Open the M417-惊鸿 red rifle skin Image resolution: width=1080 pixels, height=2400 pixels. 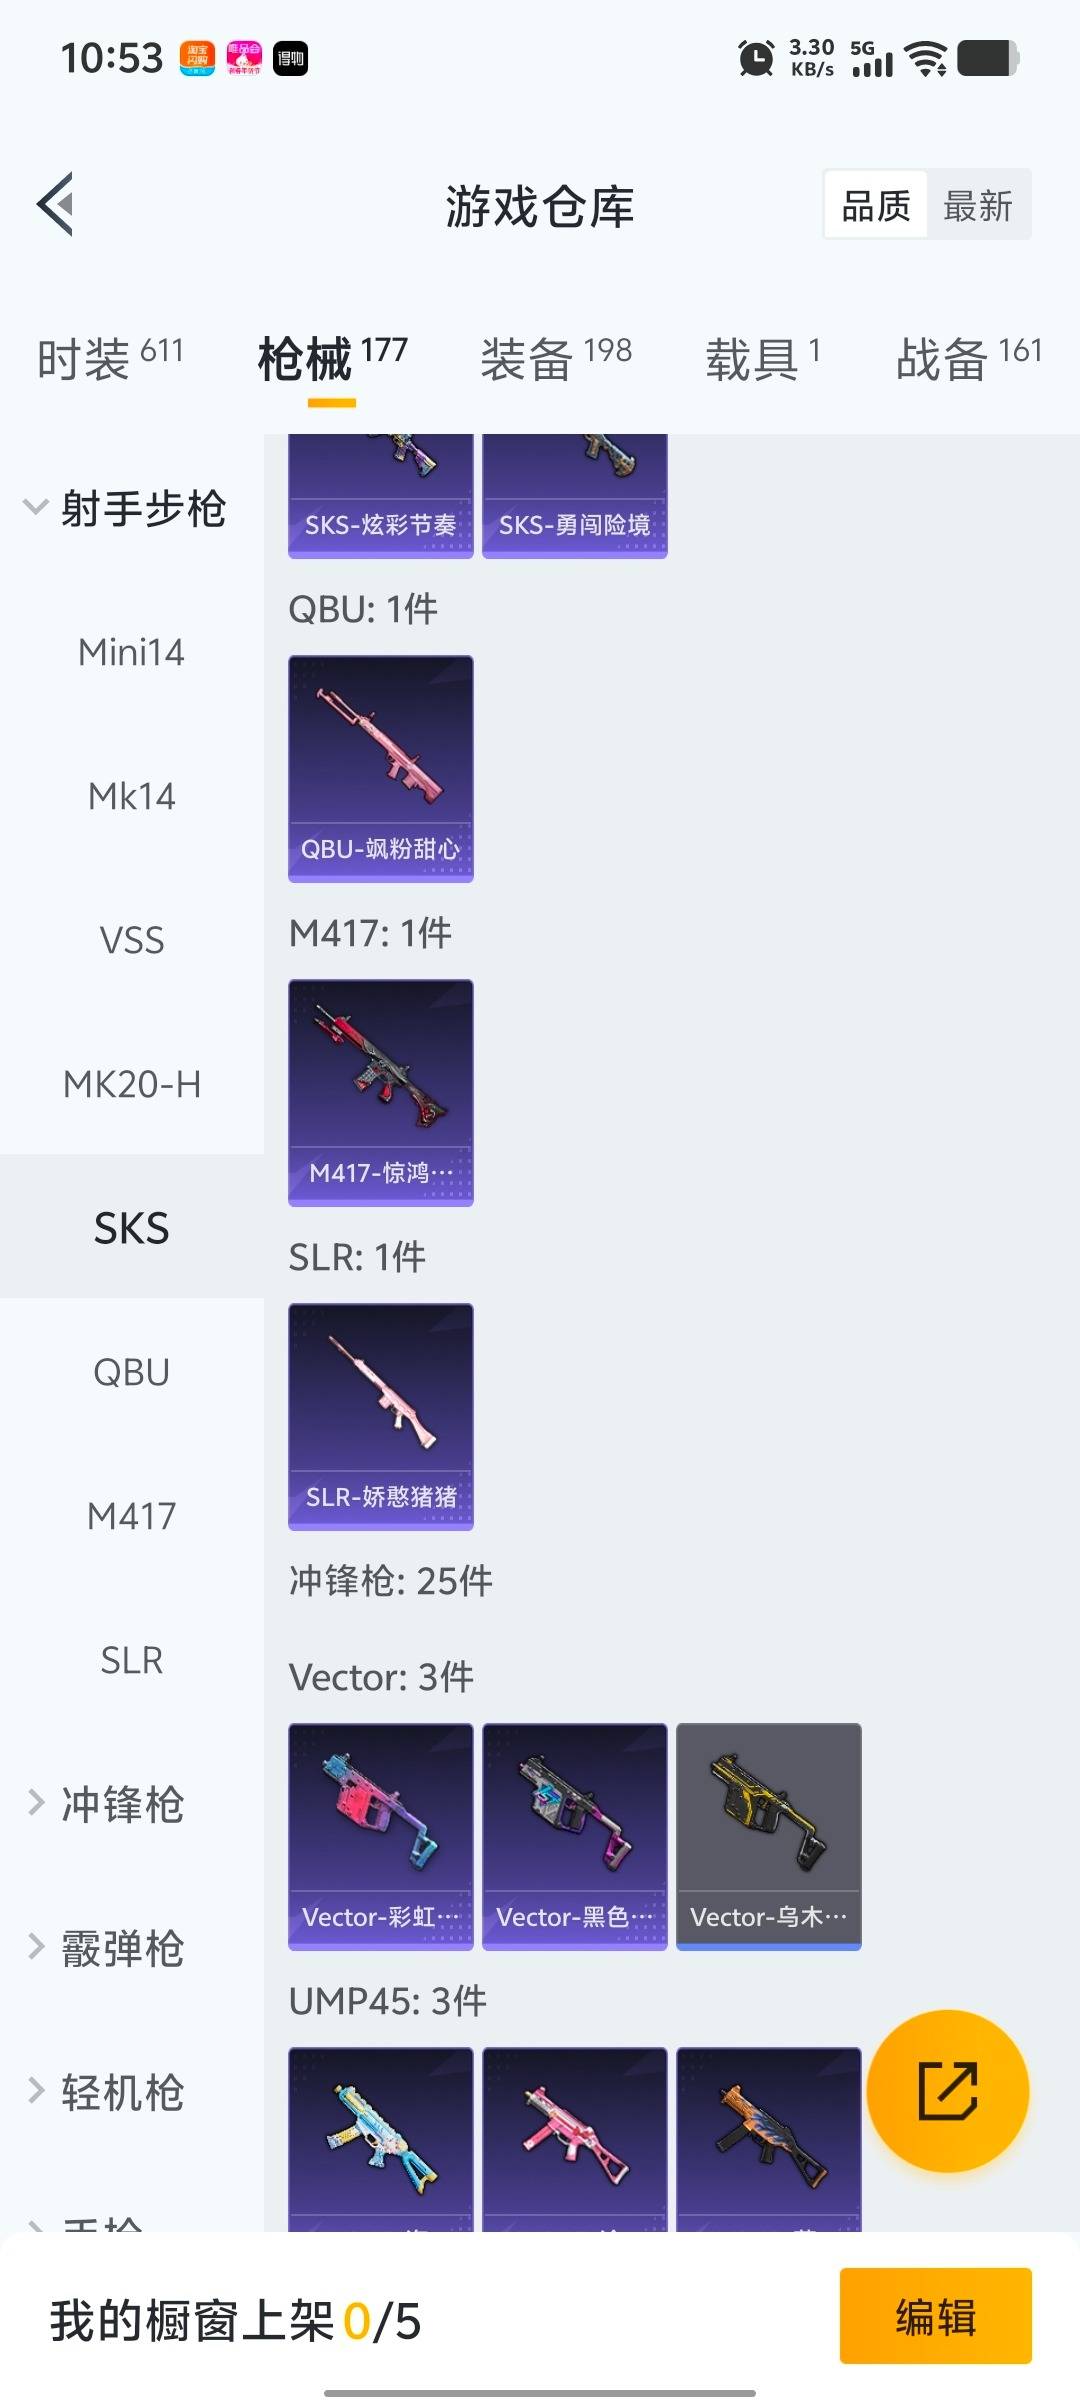pyautogui.click(x=380, y=1092)
